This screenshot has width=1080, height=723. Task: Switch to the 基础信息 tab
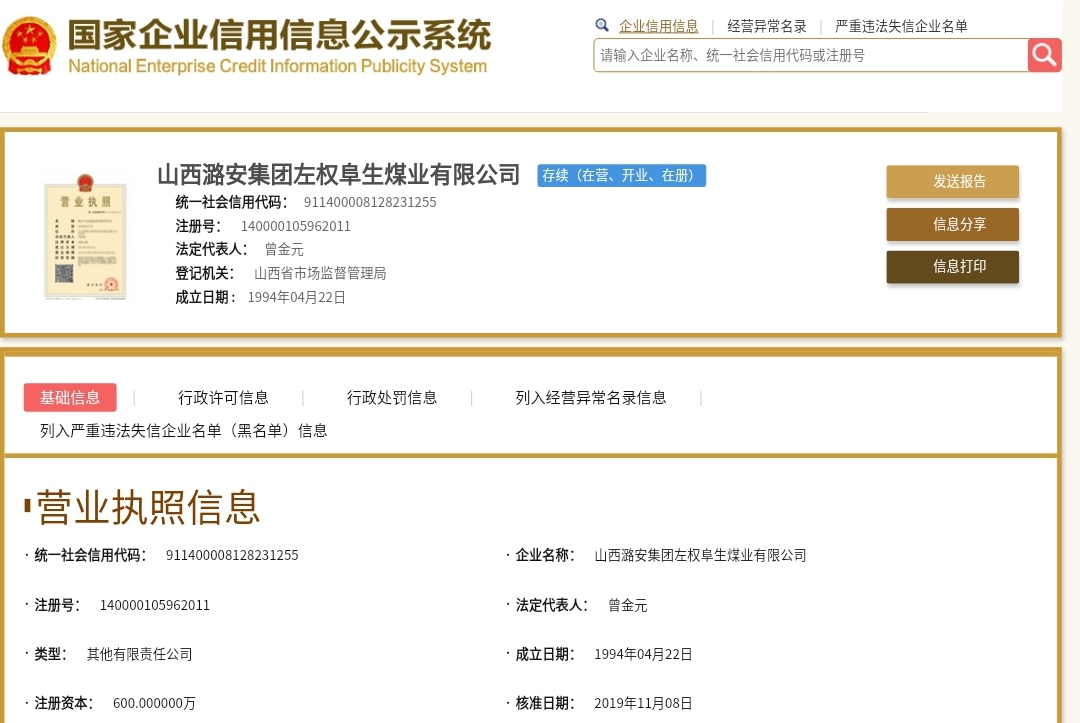[x=70, y=397]
